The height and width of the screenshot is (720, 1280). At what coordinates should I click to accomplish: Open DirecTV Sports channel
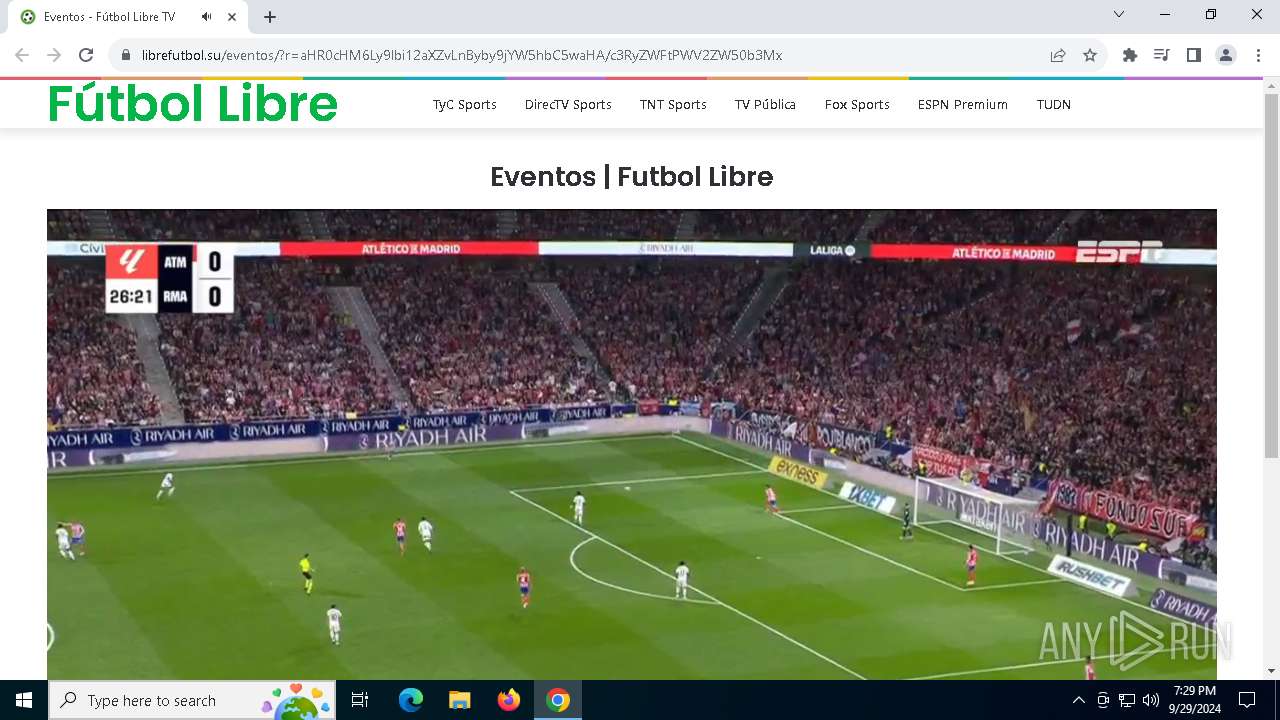(x=568, y=104)
